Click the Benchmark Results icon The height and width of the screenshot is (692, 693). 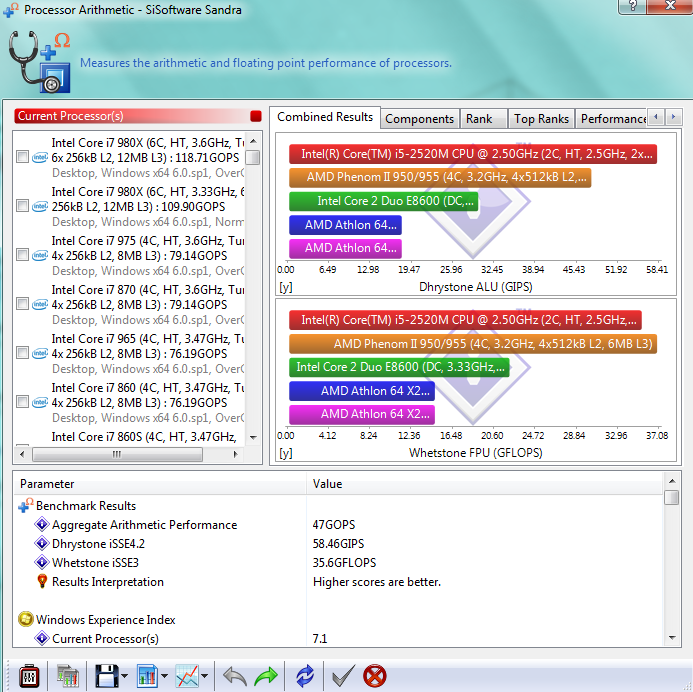[x=26, y=505]
